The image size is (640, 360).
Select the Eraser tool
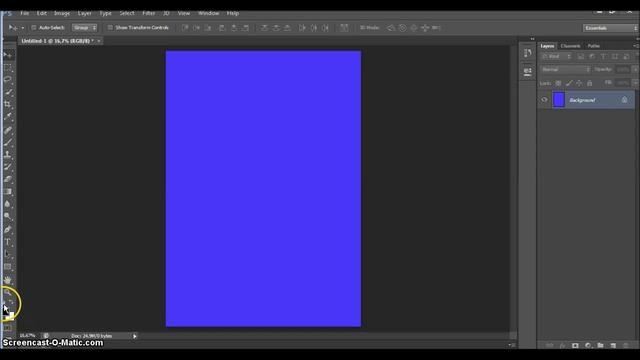pos(8,179)
